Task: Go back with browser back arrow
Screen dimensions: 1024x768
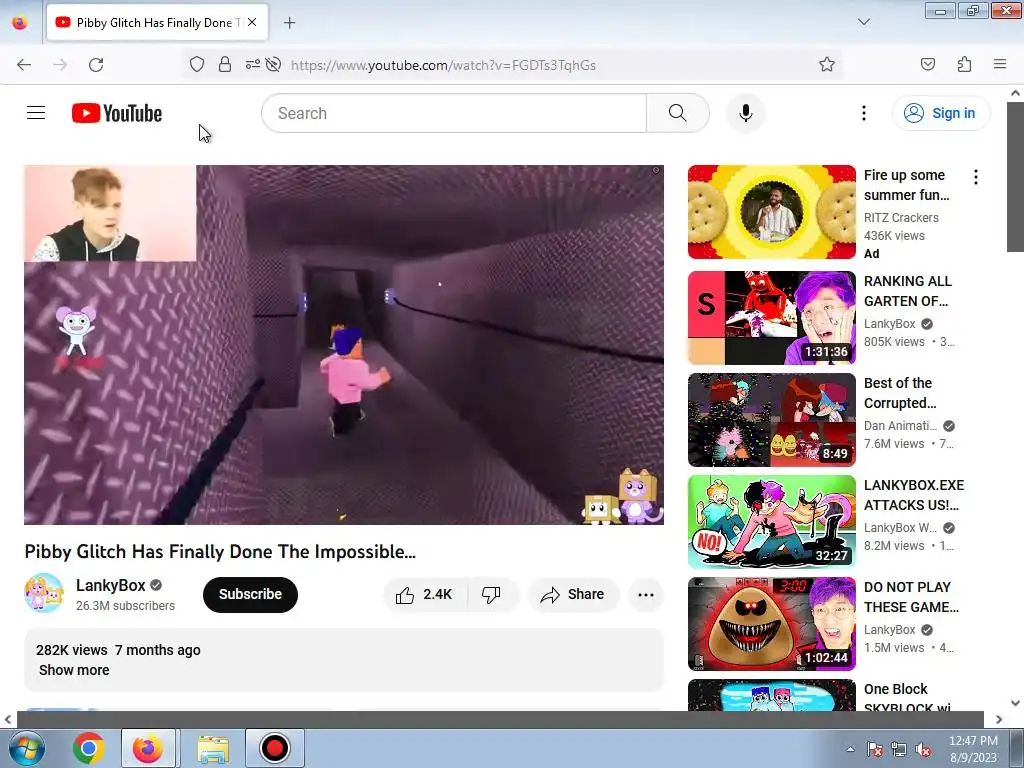Action: click(24, 65)
